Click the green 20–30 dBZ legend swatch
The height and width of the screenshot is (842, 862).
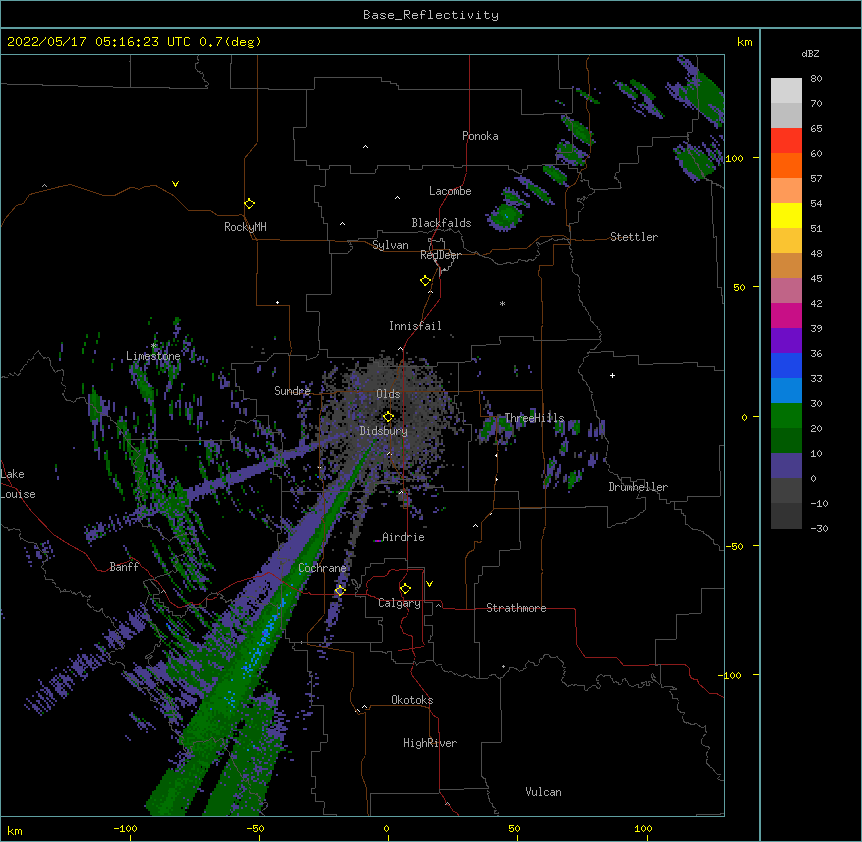point(786,416)
